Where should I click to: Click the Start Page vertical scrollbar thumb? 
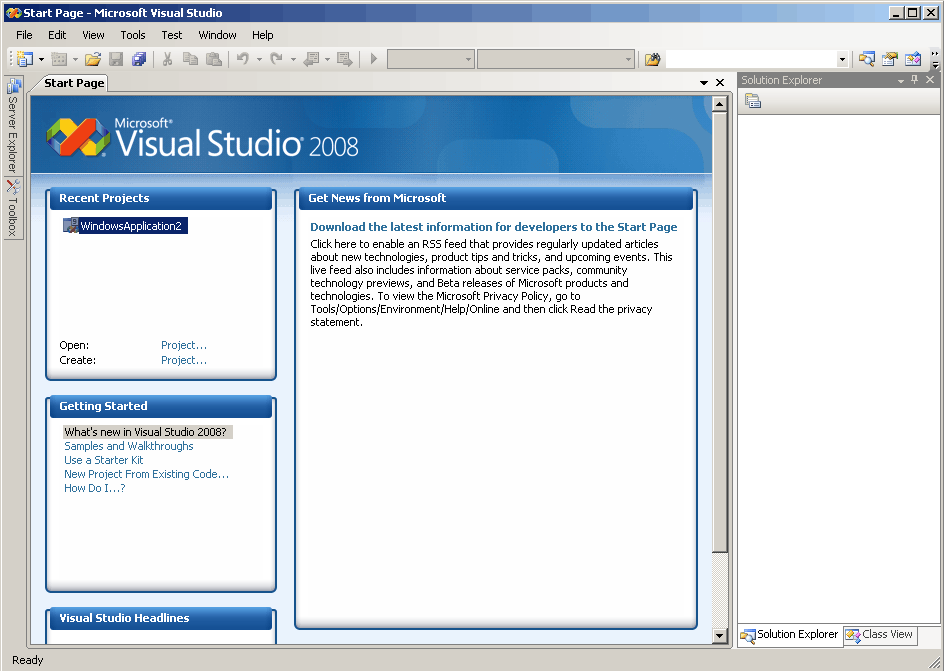[719, 332]
